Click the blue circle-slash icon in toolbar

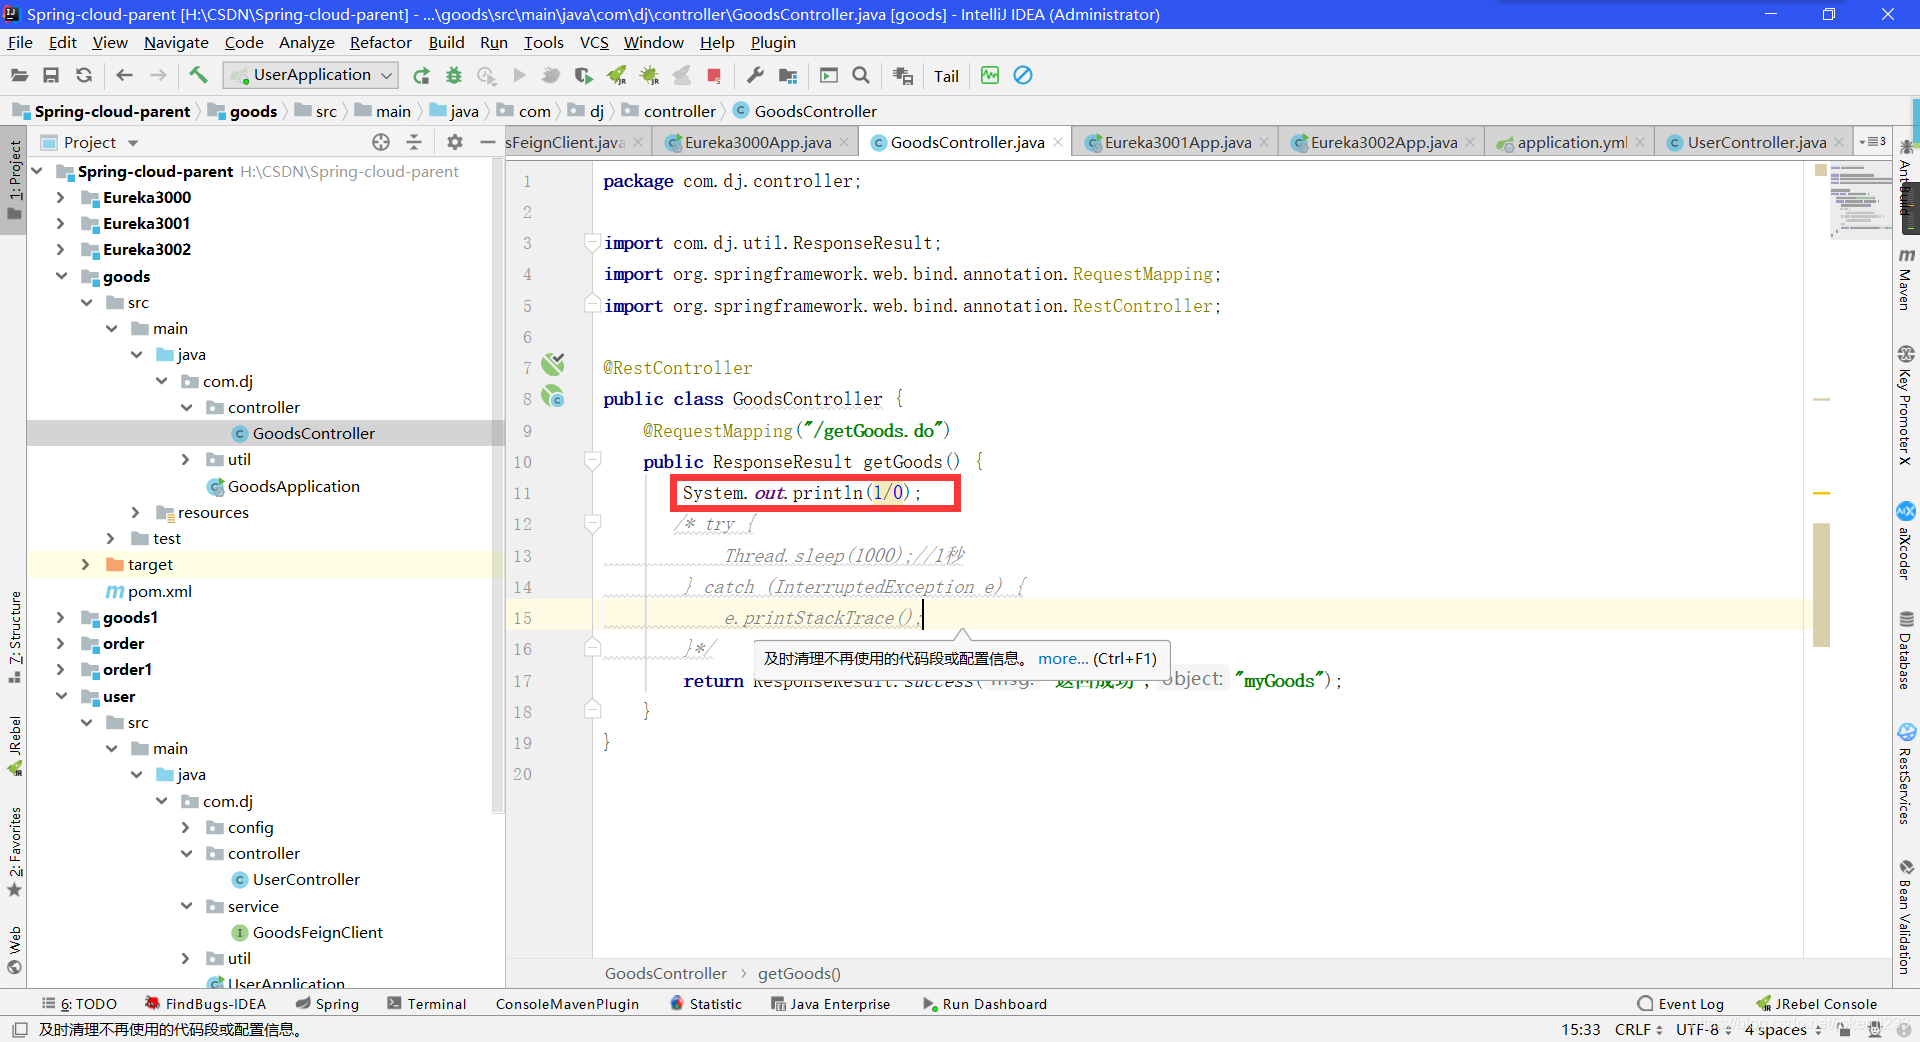point(1023,76)
